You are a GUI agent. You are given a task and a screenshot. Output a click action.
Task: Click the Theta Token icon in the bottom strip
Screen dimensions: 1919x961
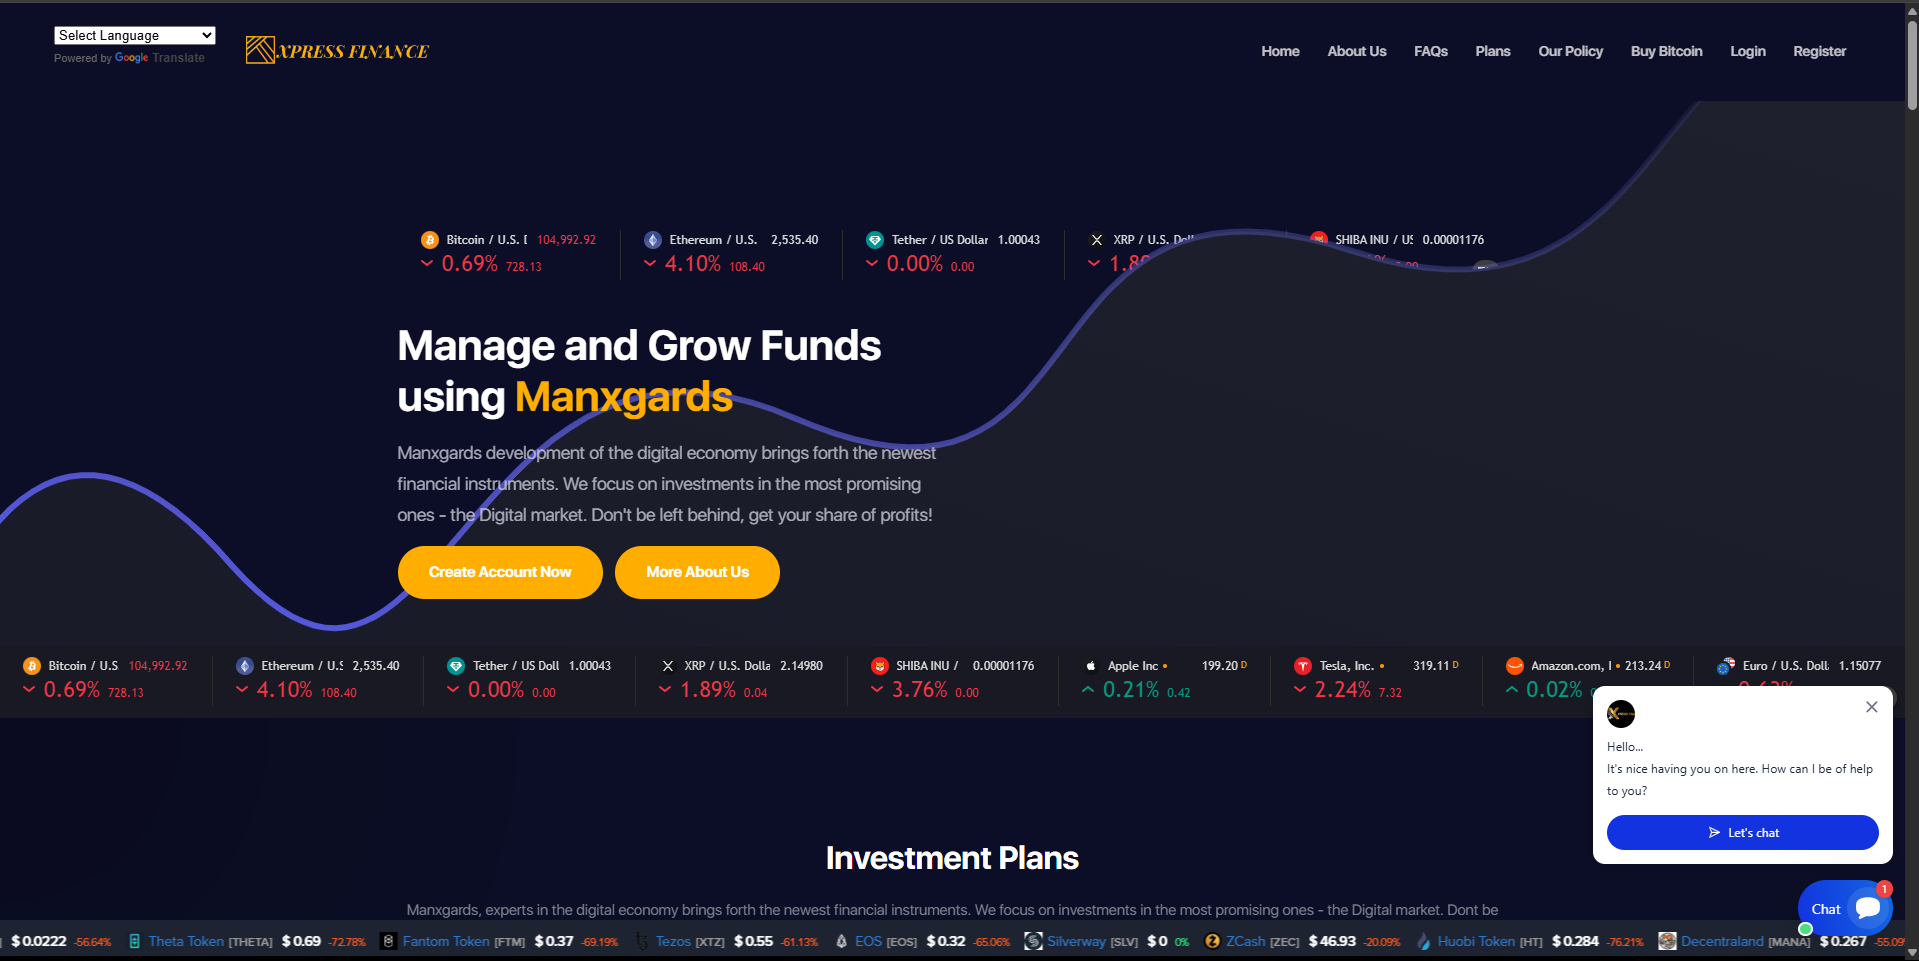[135, 941]
